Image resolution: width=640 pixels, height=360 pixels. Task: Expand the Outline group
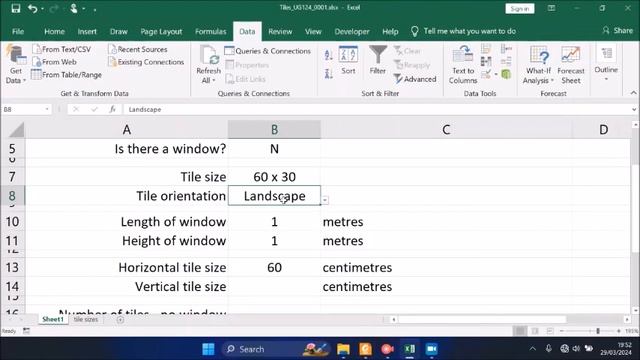[606, 63]
